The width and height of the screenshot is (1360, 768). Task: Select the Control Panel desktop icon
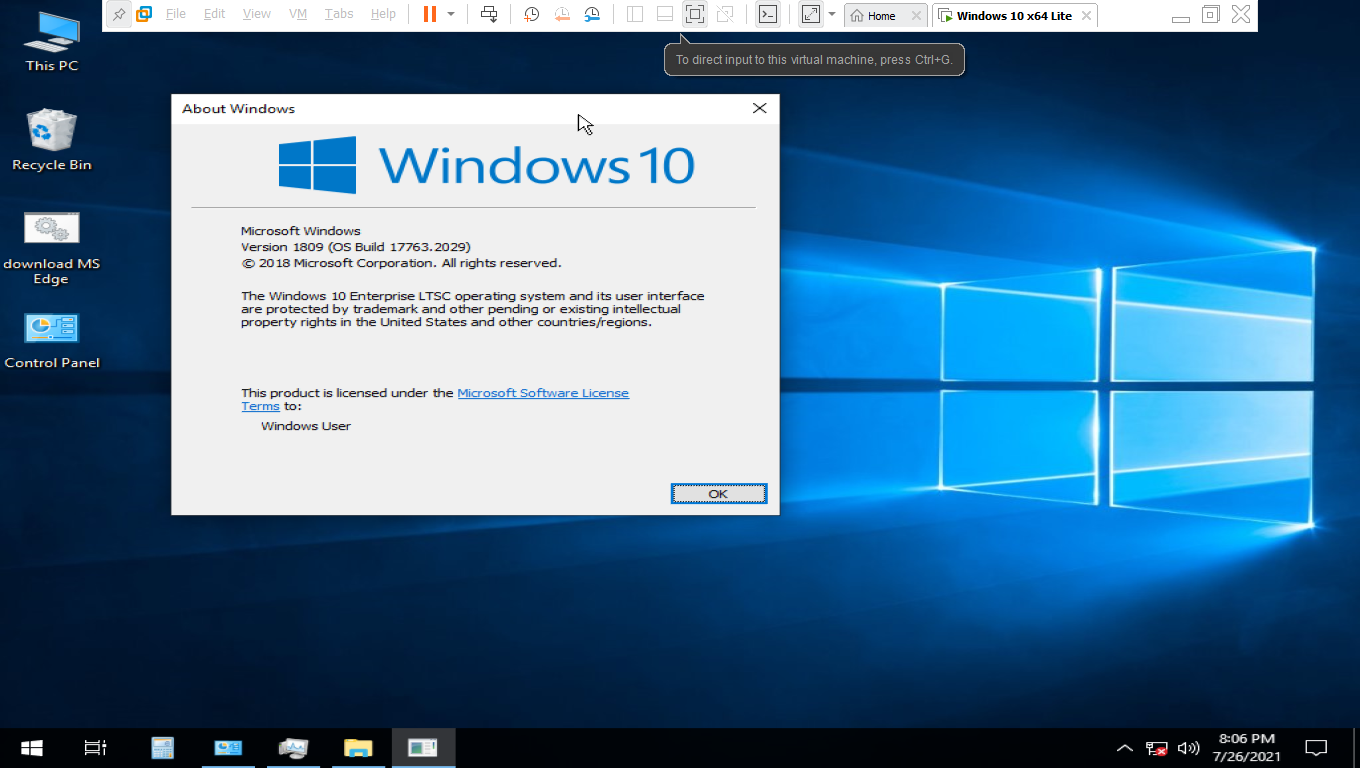[x=52, y=340]
